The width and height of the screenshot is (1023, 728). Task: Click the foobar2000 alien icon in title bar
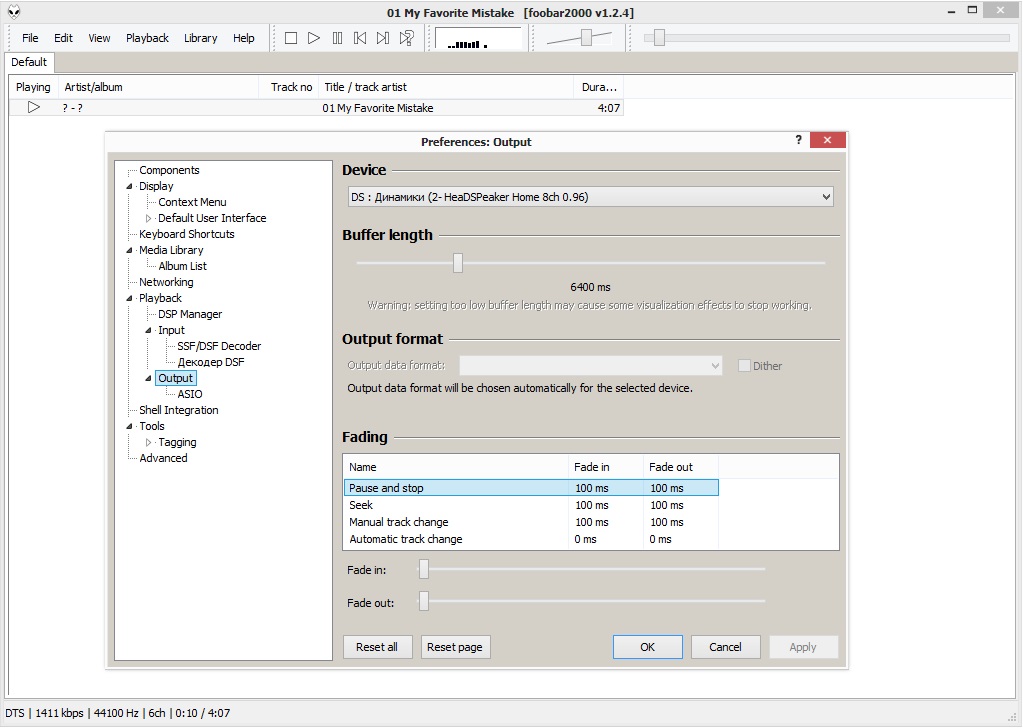coord(13,12)
